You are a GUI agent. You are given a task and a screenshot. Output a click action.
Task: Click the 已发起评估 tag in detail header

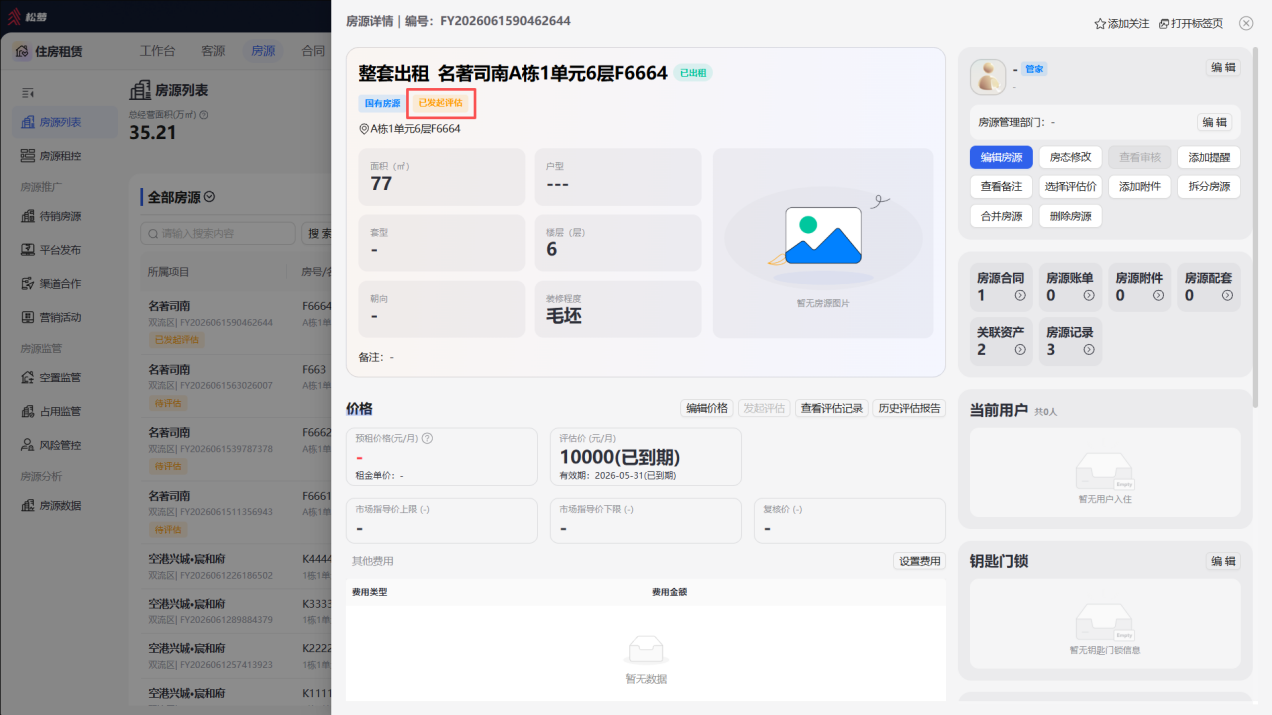[440, 103]
